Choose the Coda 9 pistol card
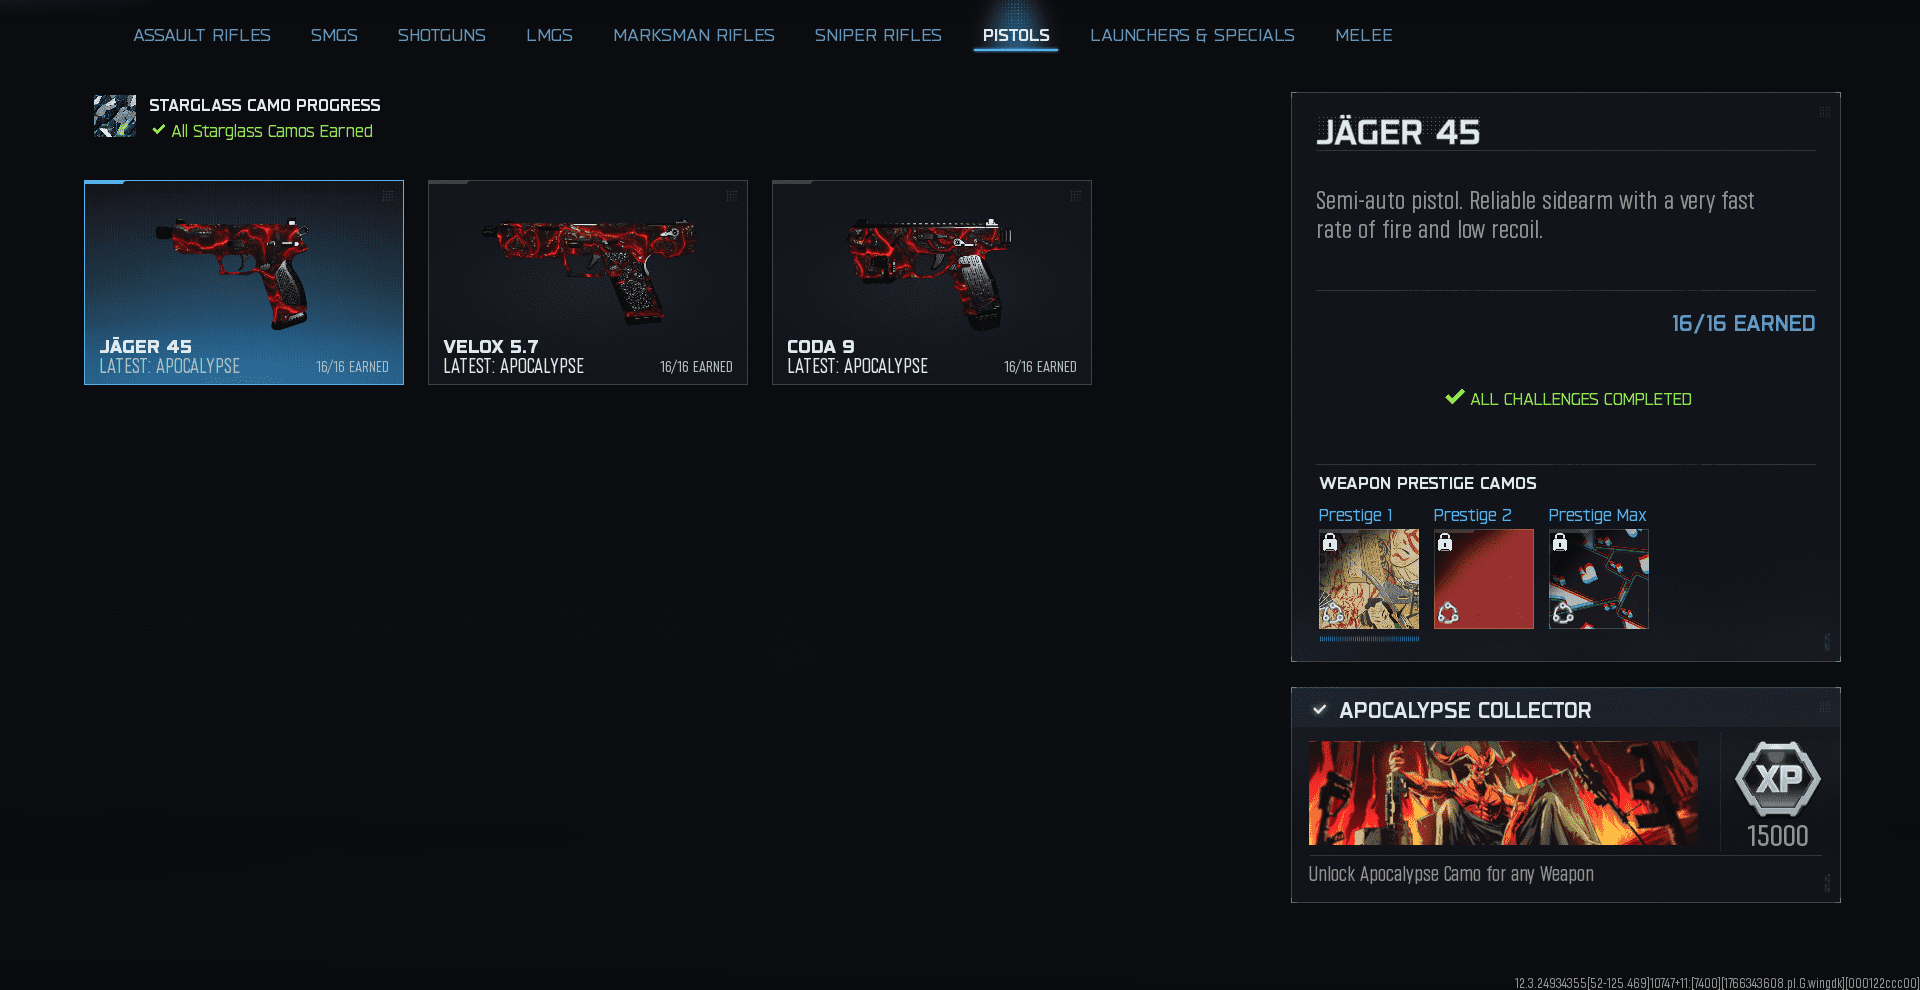The height and width of the screenshot is (990, 1920). pos(932,282)
